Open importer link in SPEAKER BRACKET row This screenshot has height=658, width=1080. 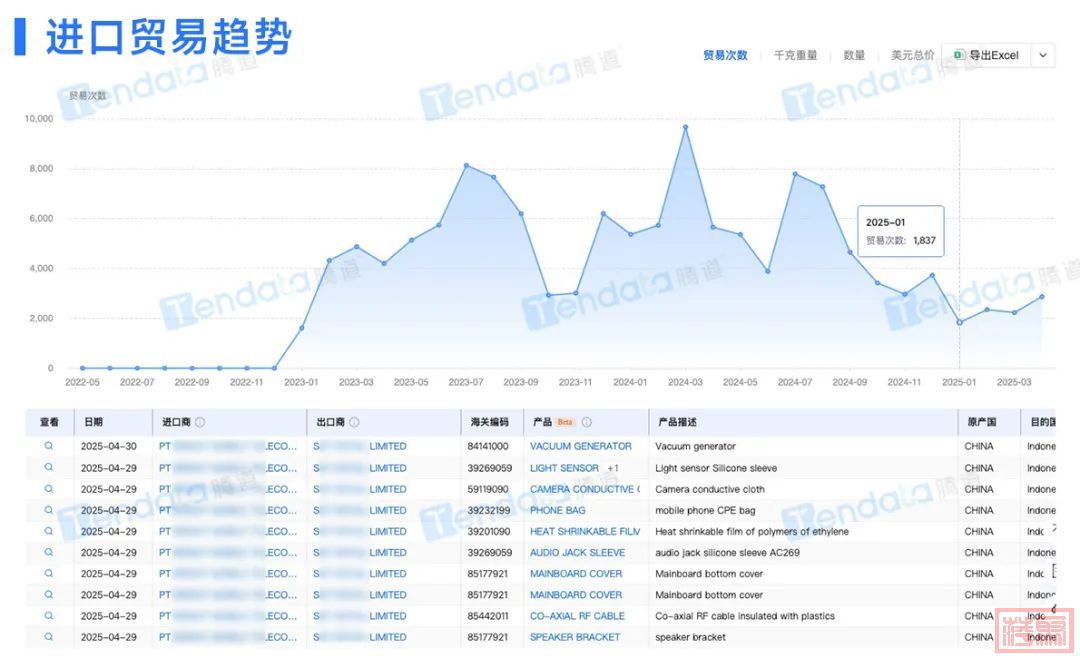[x=228, y=637]
